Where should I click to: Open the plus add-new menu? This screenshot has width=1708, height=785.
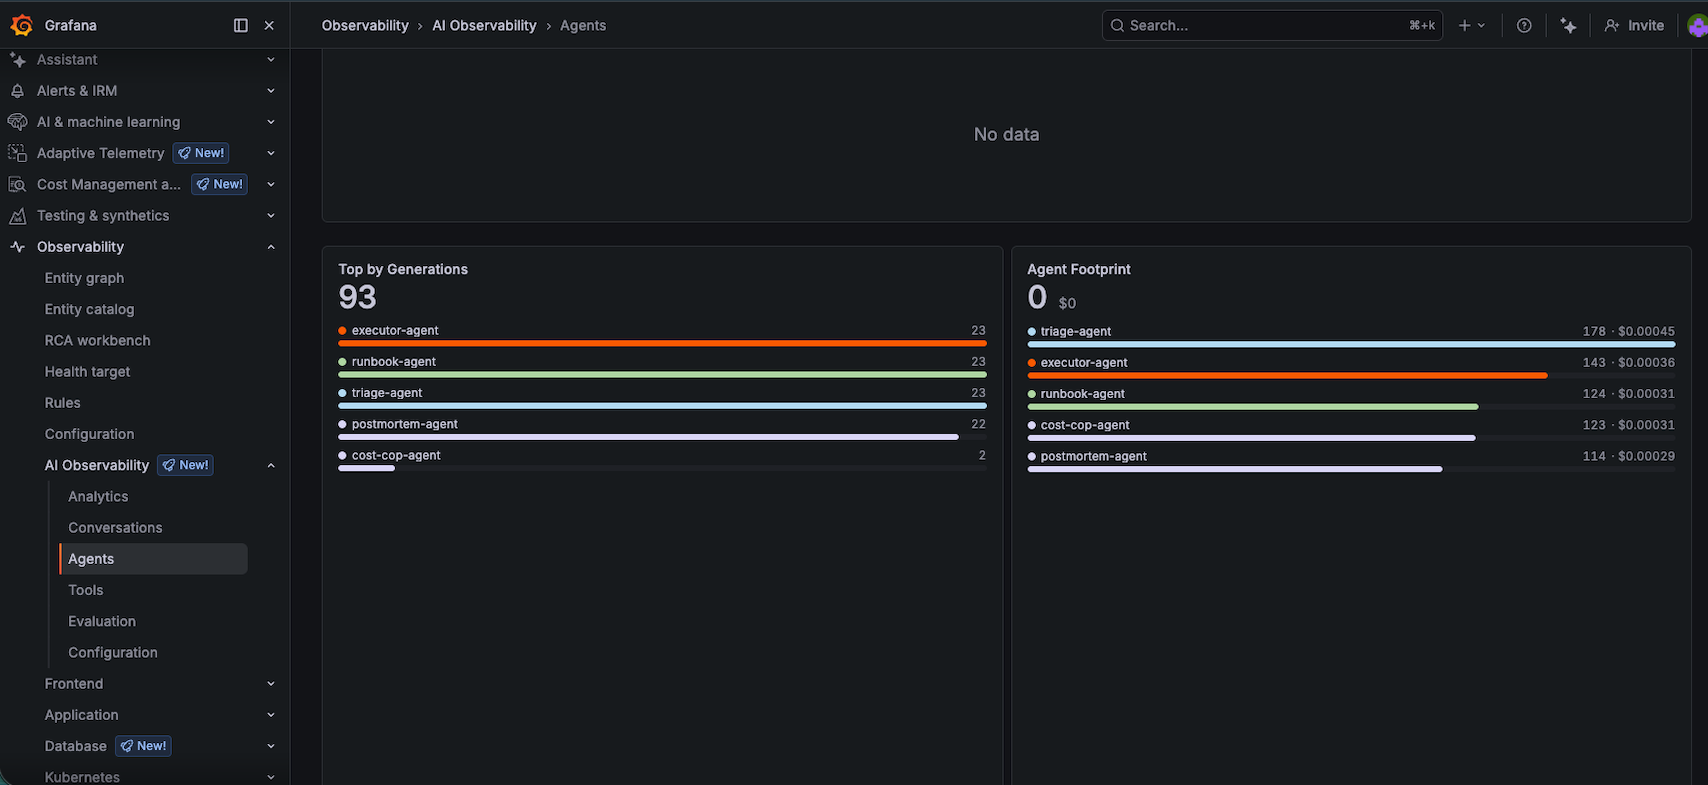click(1471, 25)
